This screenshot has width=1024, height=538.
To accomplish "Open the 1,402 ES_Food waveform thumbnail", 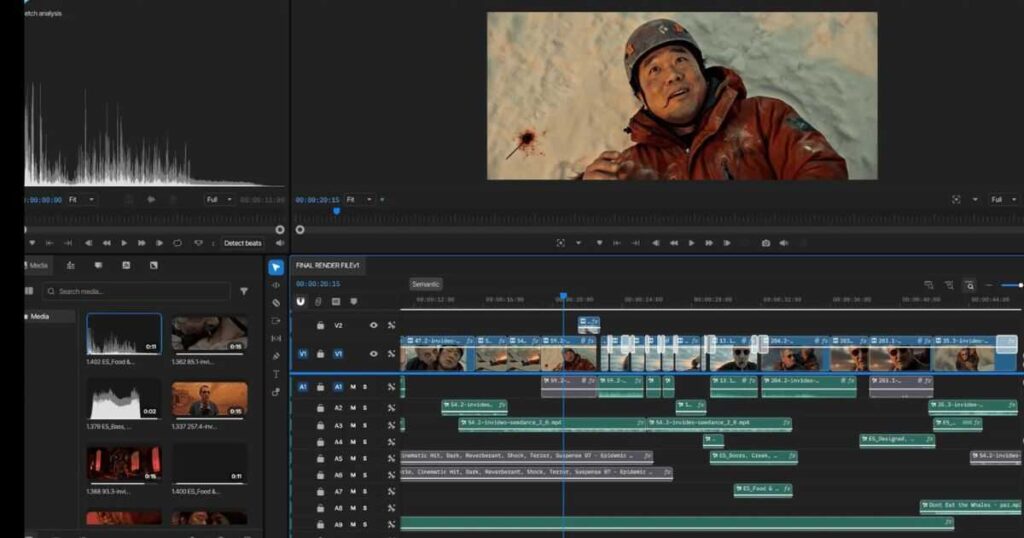I will pyautogui.click(x=124, y=334).
